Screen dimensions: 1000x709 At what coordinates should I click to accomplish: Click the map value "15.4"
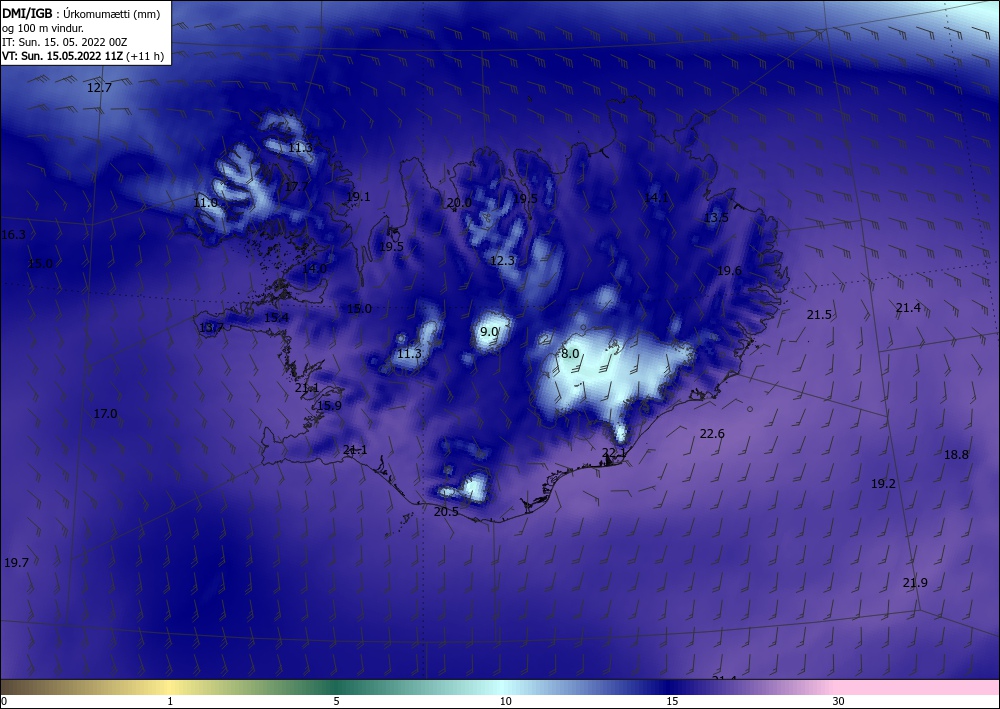[x=276, y=318]
